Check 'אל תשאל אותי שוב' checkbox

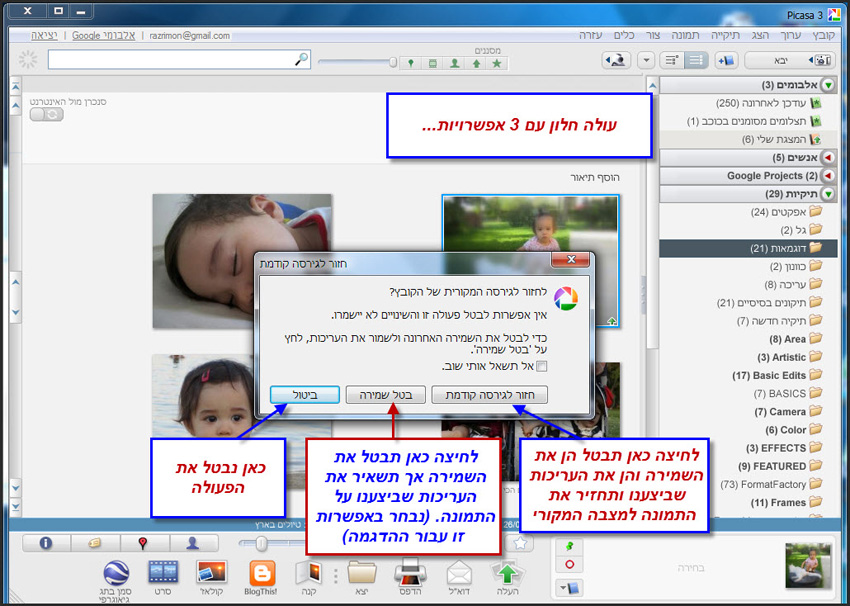tap(542, 366)
